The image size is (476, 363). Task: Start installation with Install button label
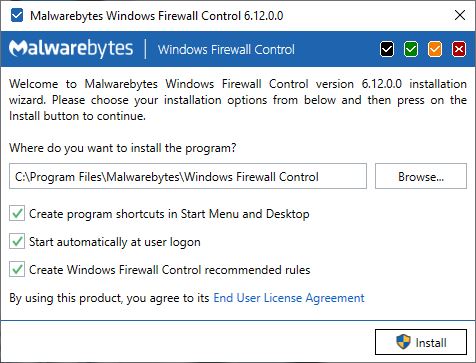tap(431, 342)
